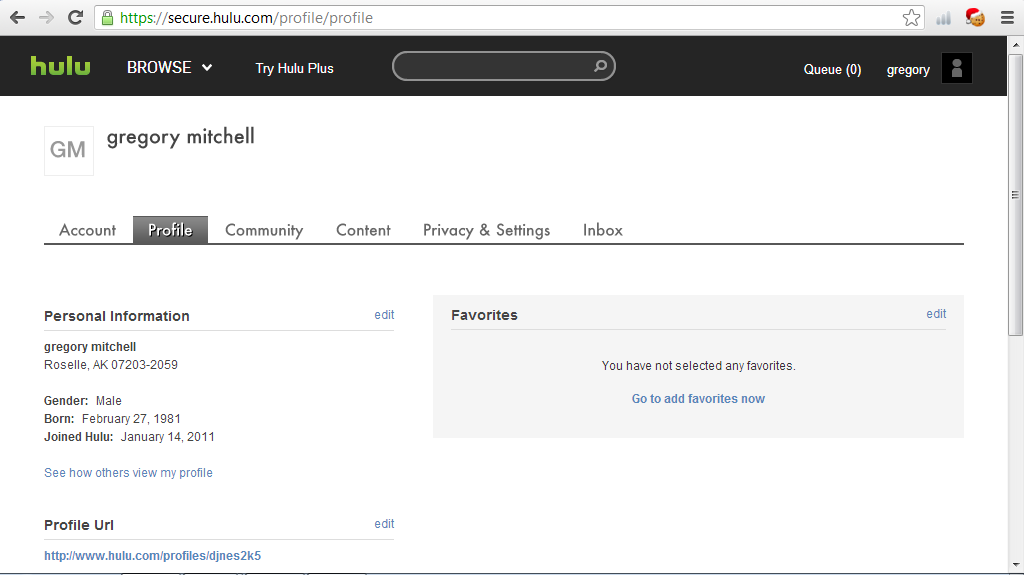Click the green SSL padlock icon

click(108, 18)
